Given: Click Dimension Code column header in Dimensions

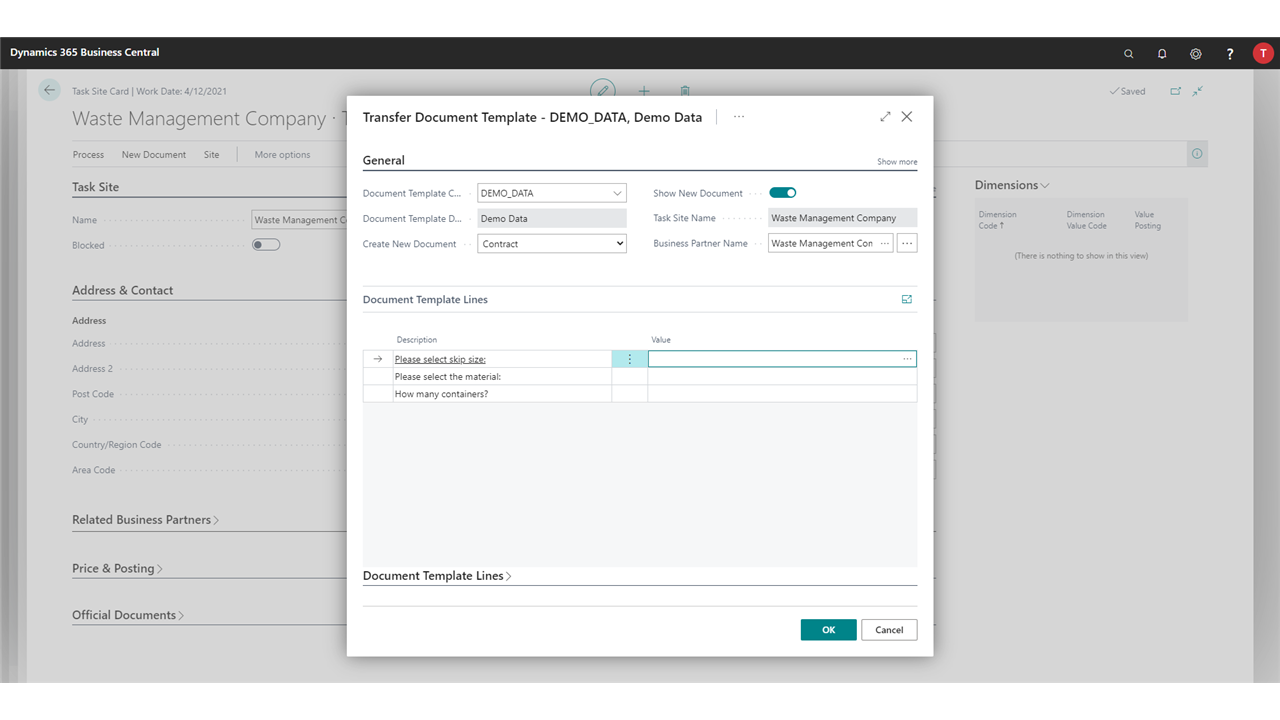Looking at the screenshot, I should [x=997, y=220].
